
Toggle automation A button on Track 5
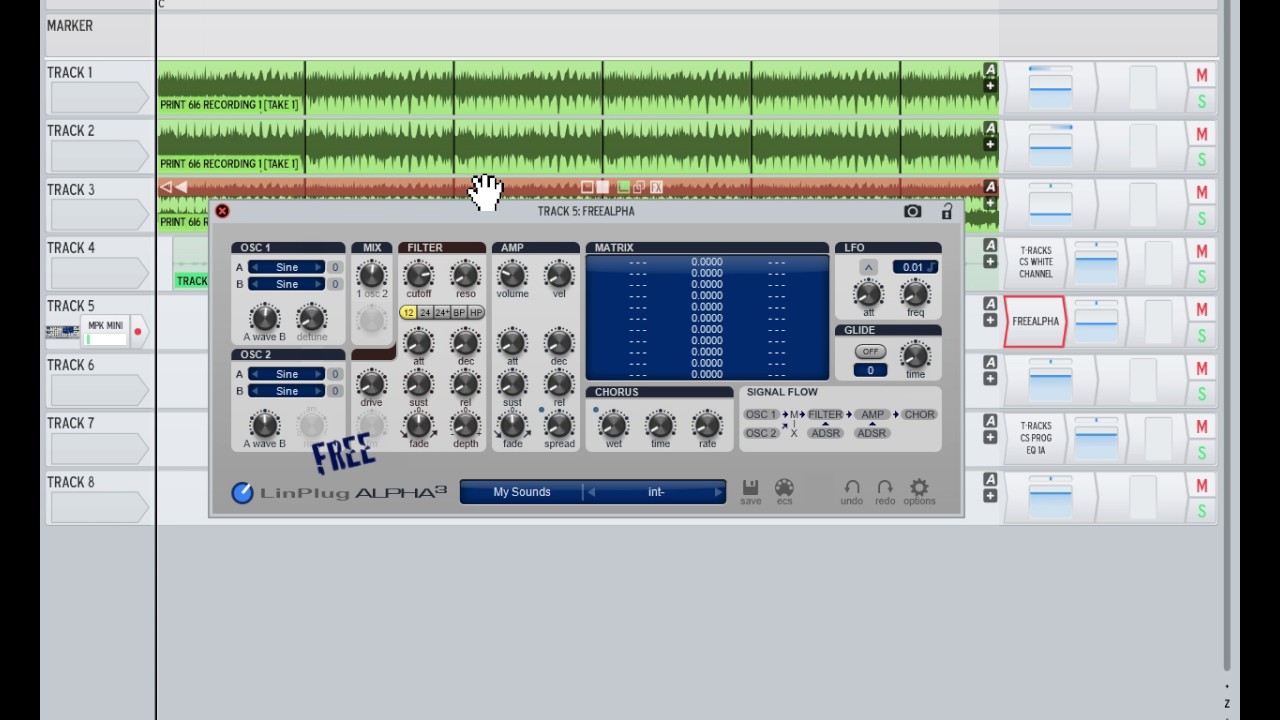pos(990,304)
